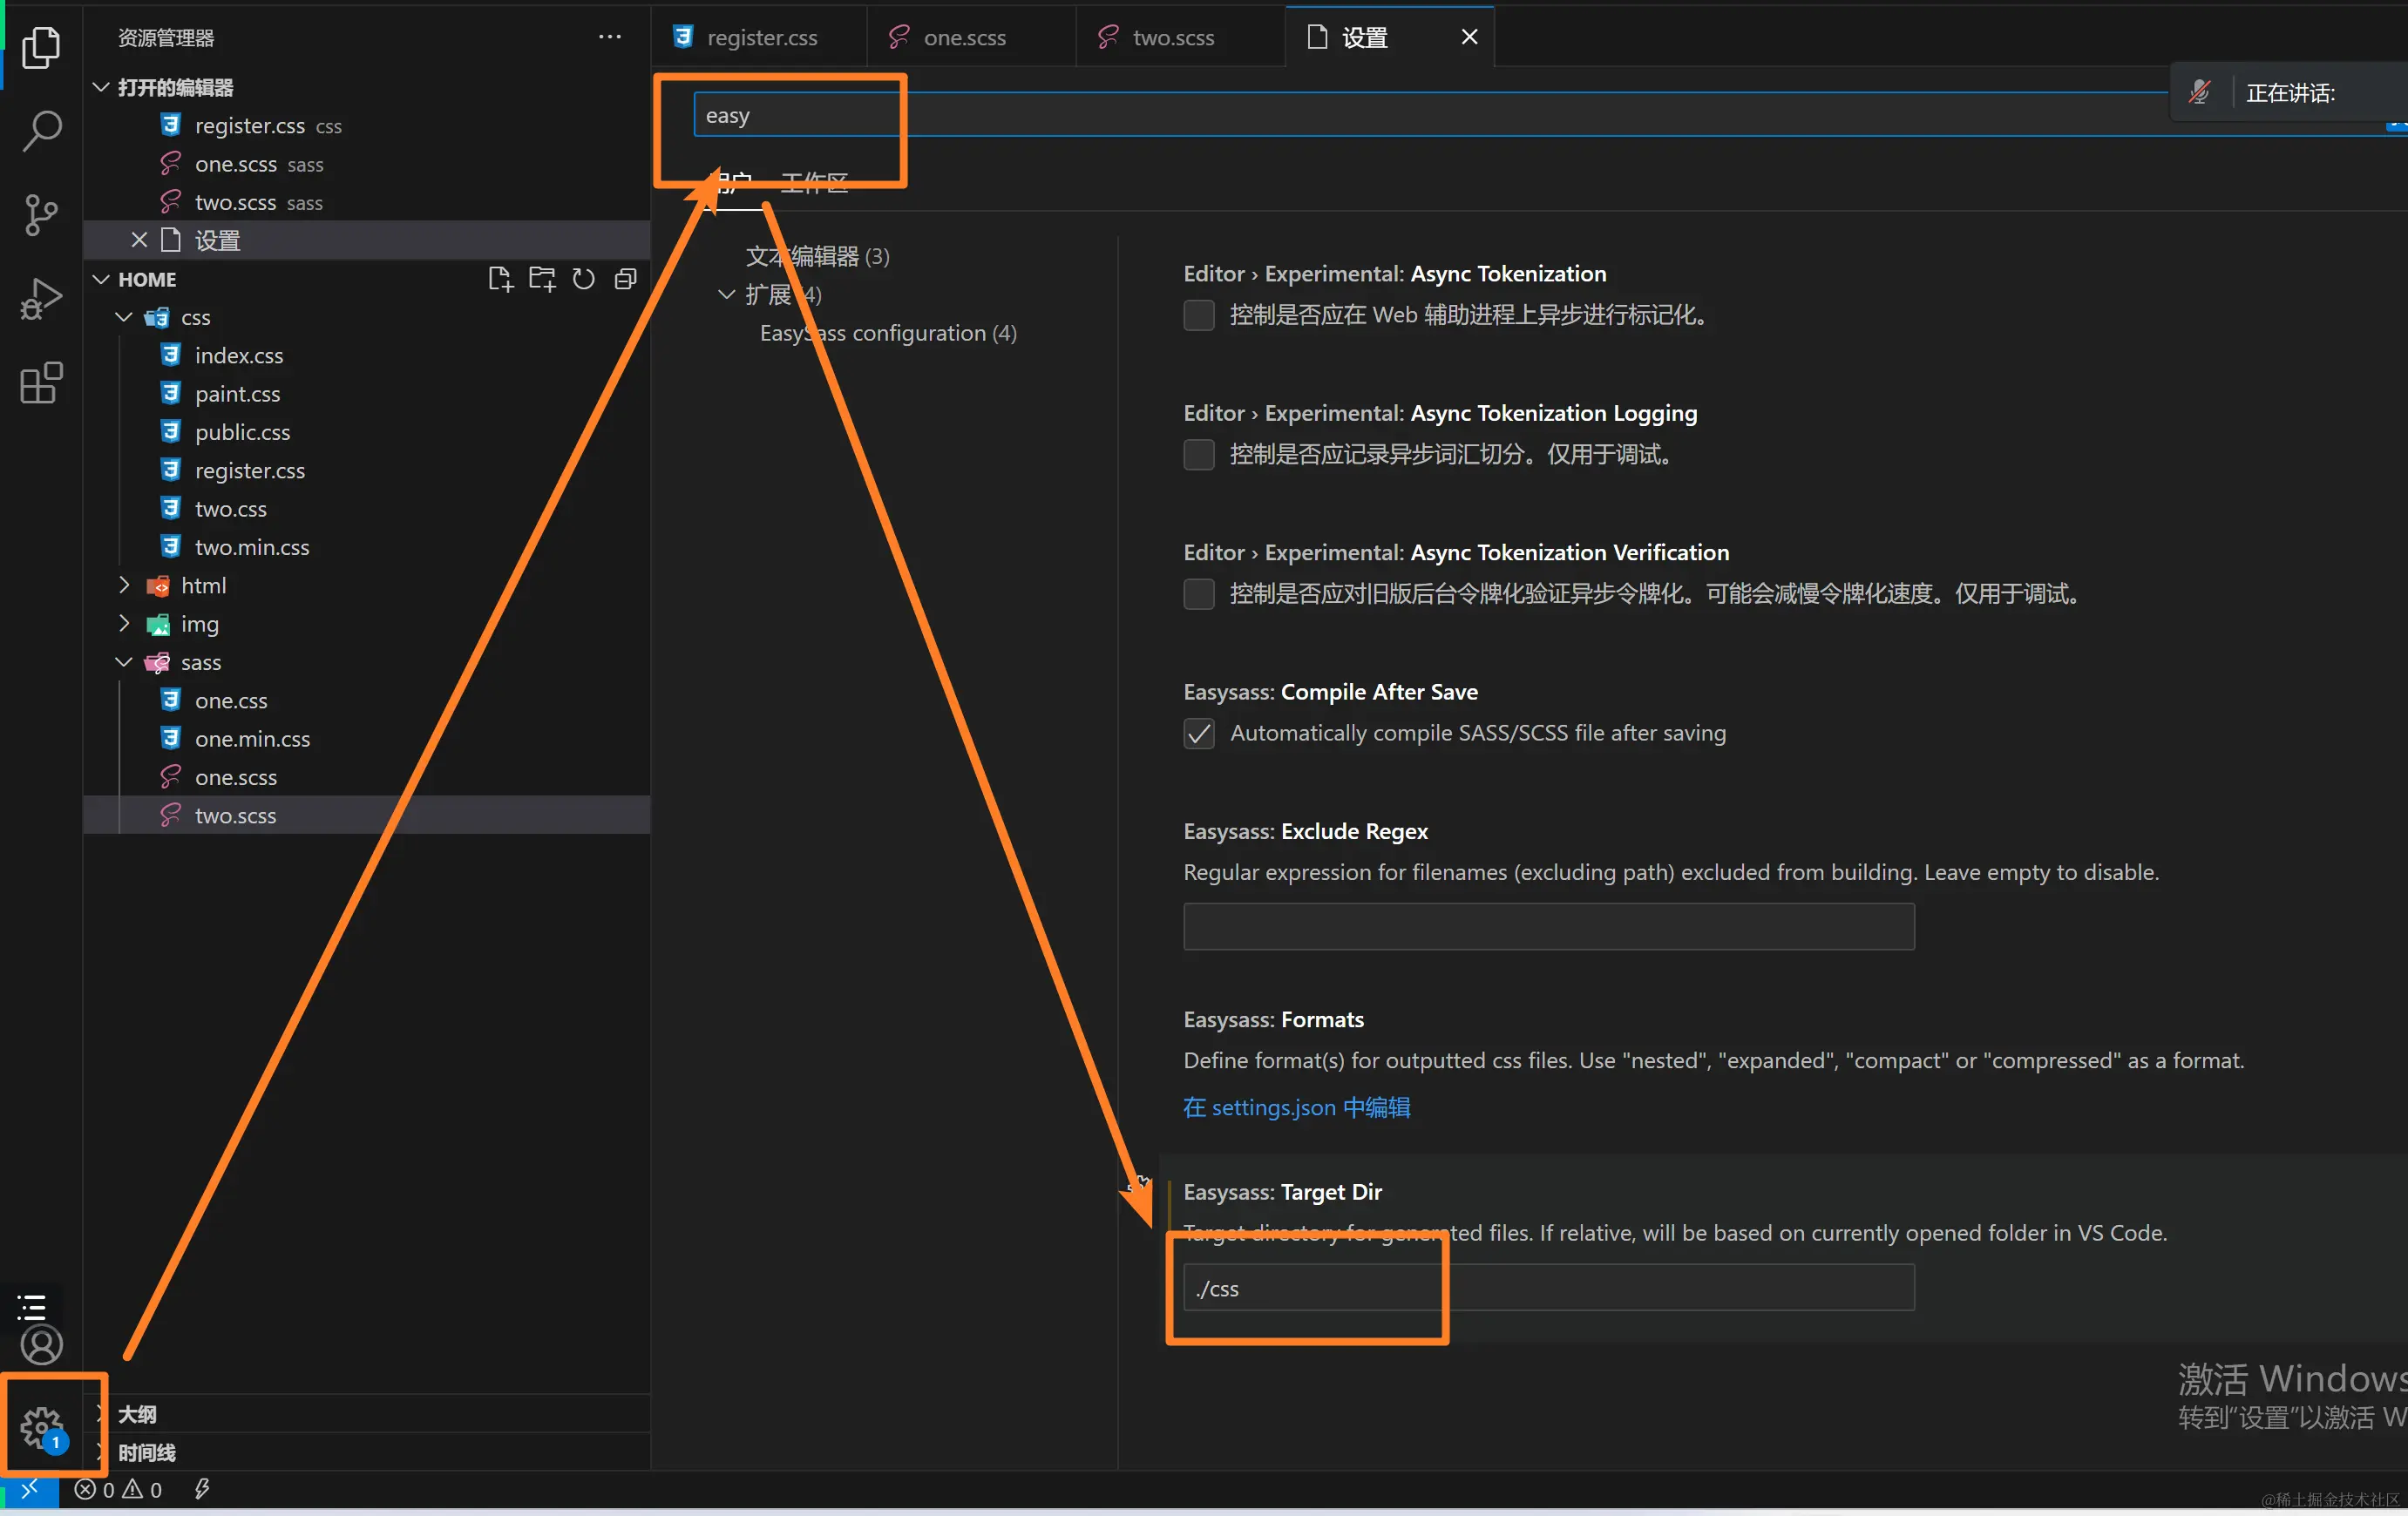Click the Exclude Regex text field
This screenshot has width=2408, height=1516.
[x=1548, y=926]
